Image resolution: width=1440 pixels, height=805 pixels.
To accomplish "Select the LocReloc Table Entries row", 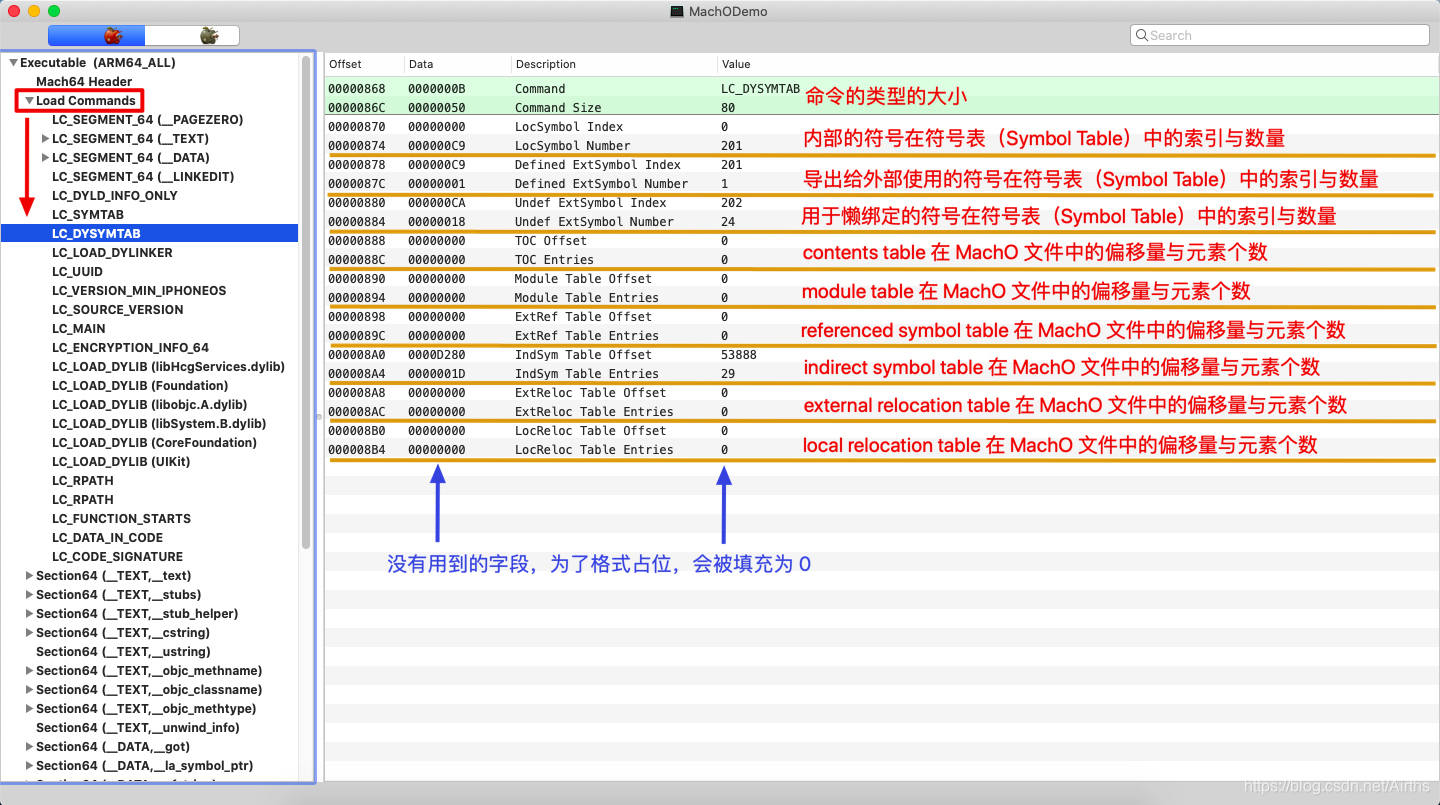I will click(x=882, y=450).
